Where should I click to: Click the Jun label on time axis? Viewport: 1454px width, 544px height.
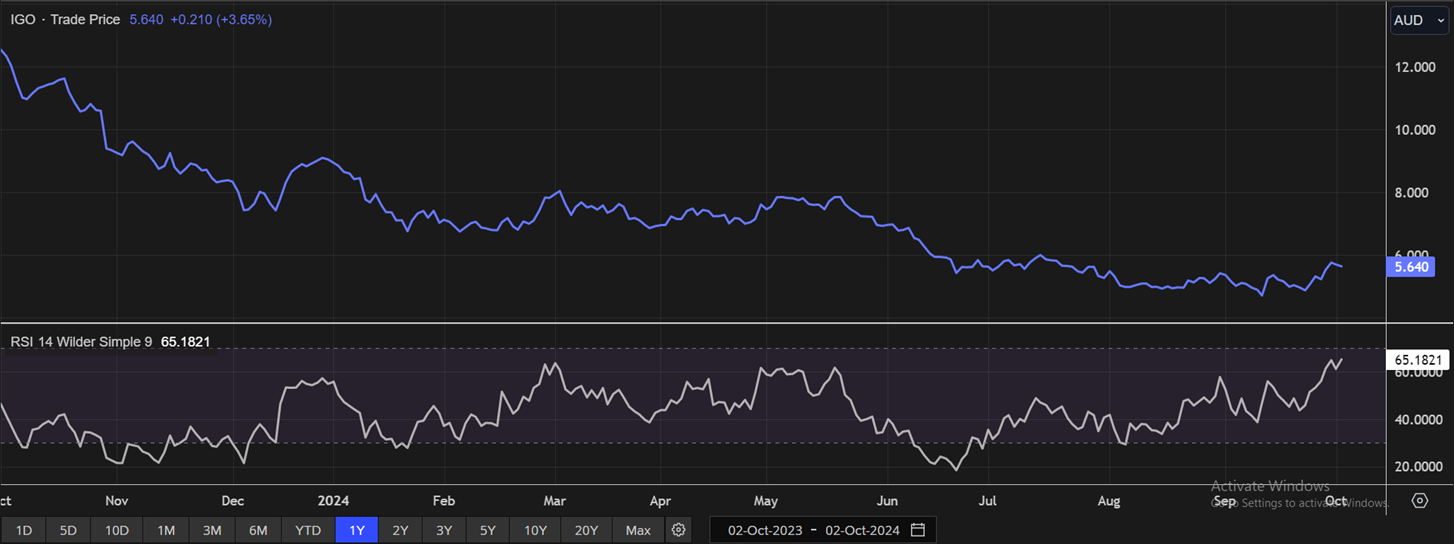coord(887,500)
